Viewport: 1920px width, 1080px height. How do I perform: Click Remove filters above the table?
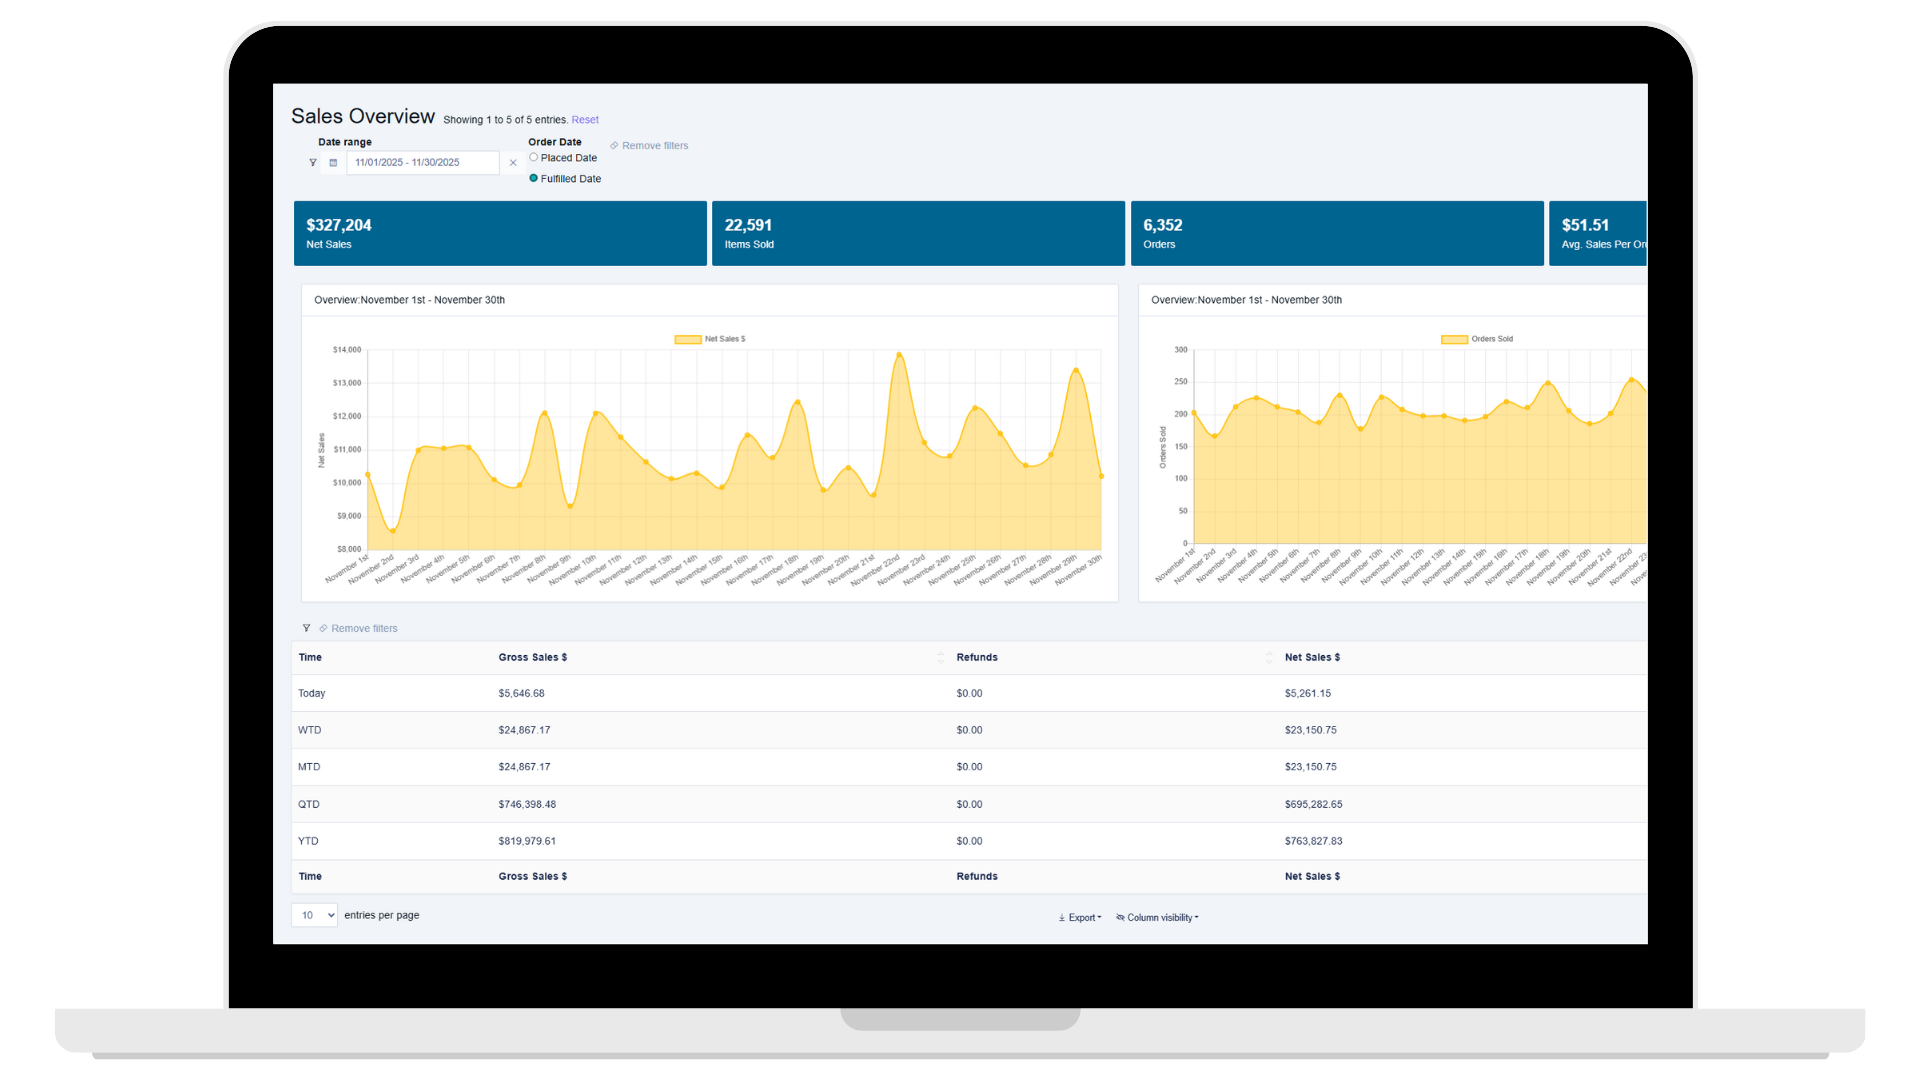(x=363, y=628)
